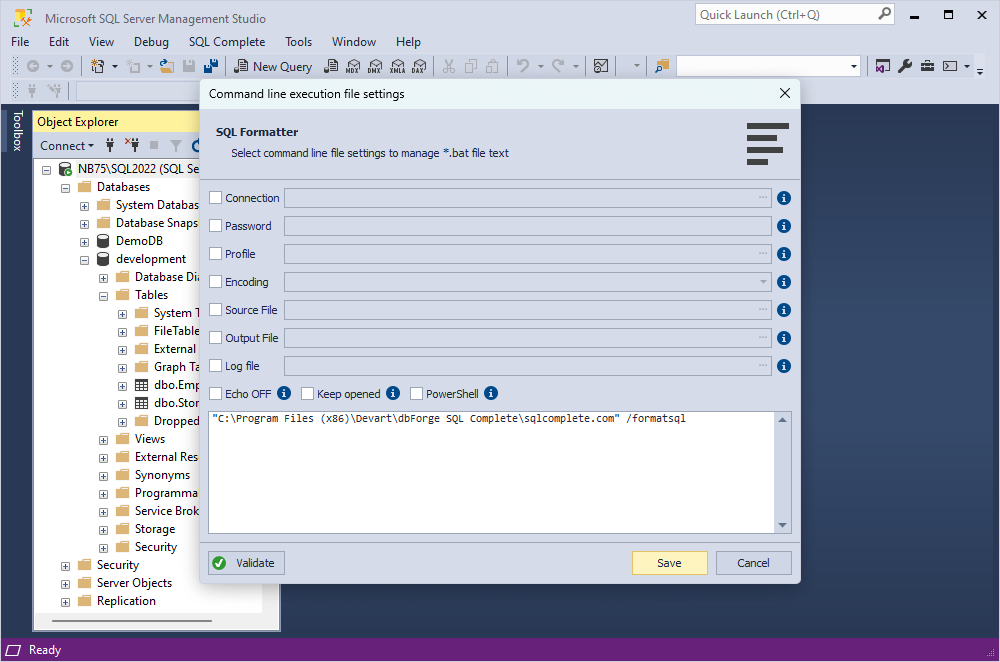
Task: Click info icon next to Output File field
Action: (784, 338)
